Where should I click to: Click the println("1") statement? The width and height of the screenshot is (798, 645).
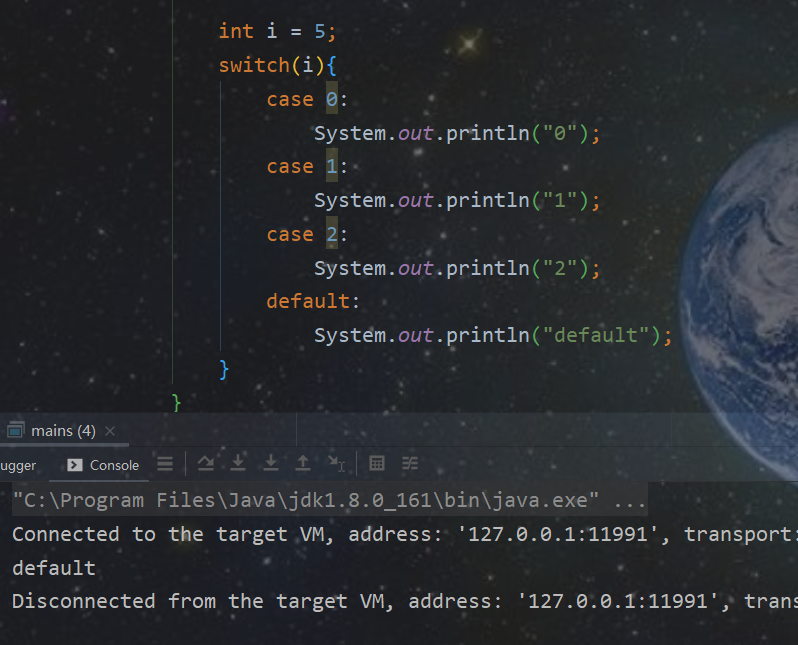coord(457,201)
